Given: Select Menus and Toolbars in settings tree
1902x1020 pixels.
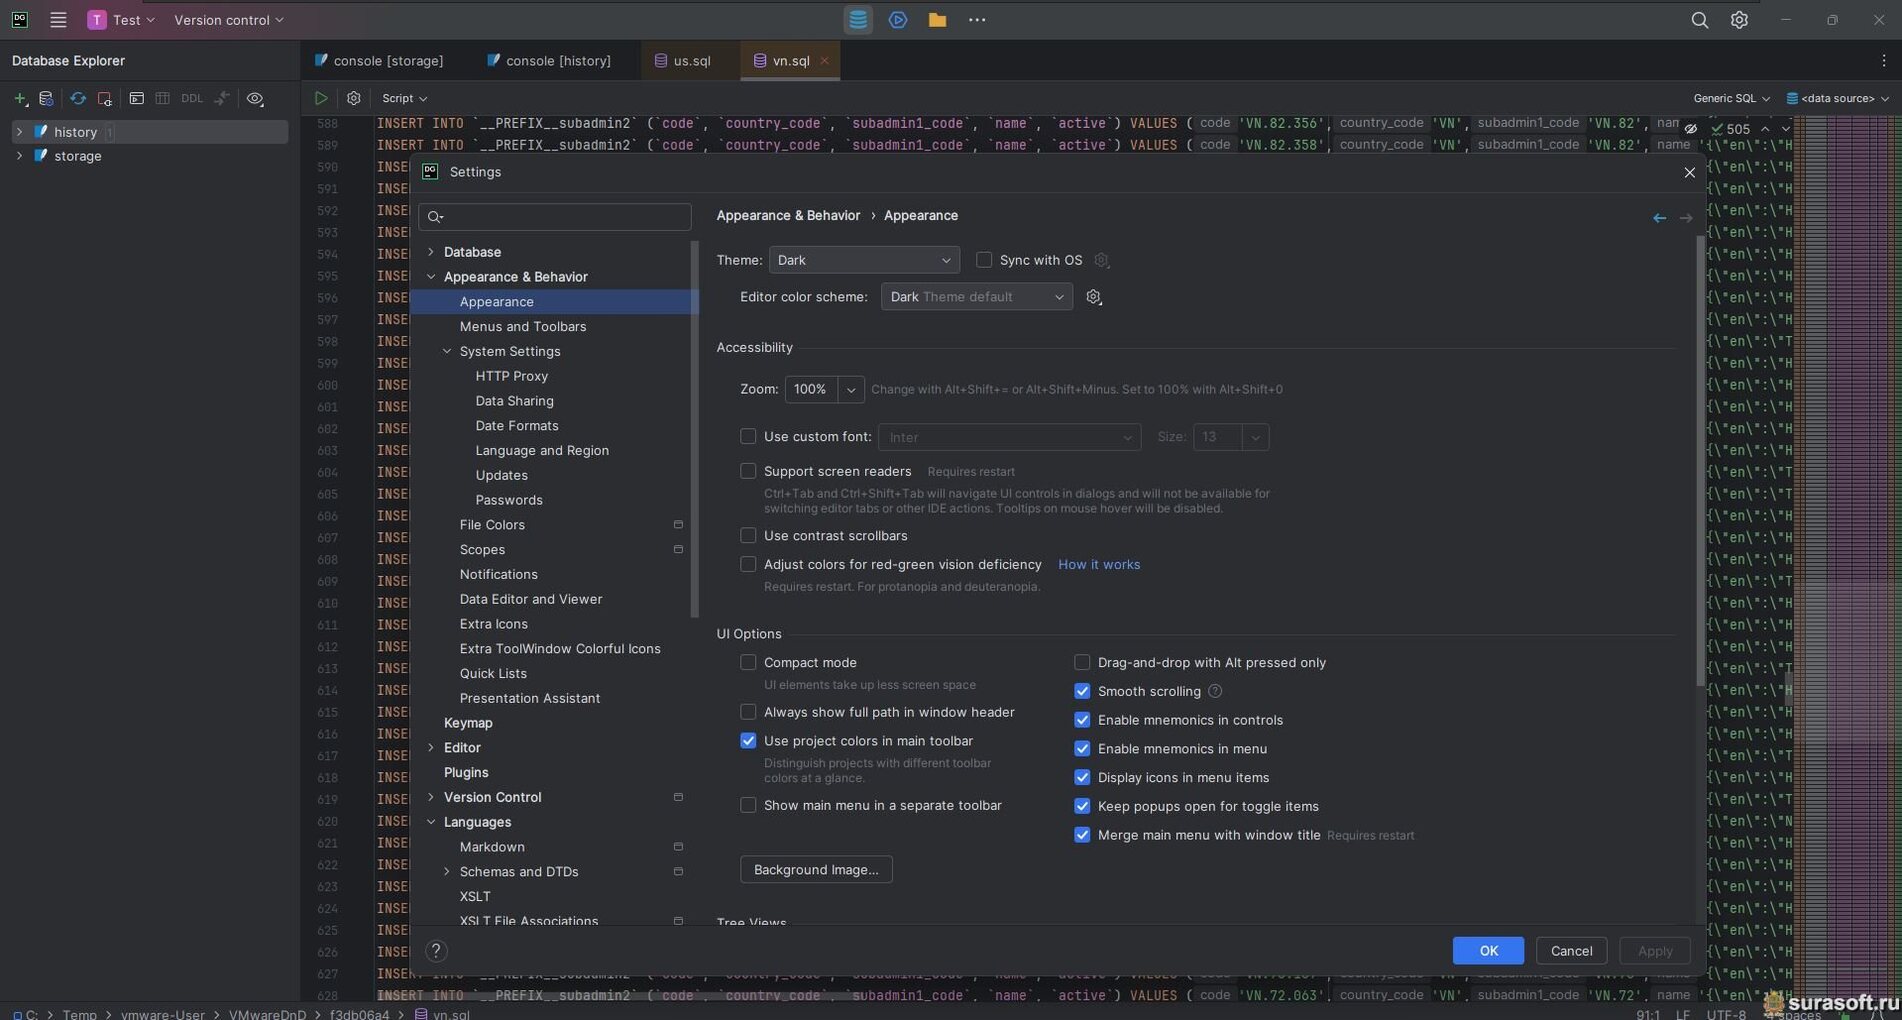Looking at the screenshot, I should (x=522, y=327).
